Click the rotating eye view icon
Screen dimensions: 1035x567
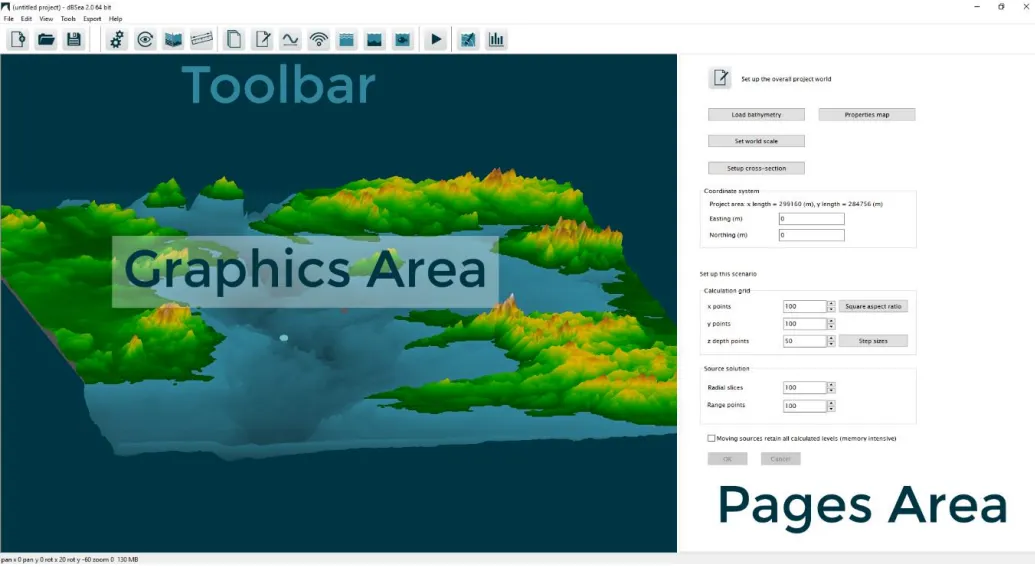[x=145, y=40]
